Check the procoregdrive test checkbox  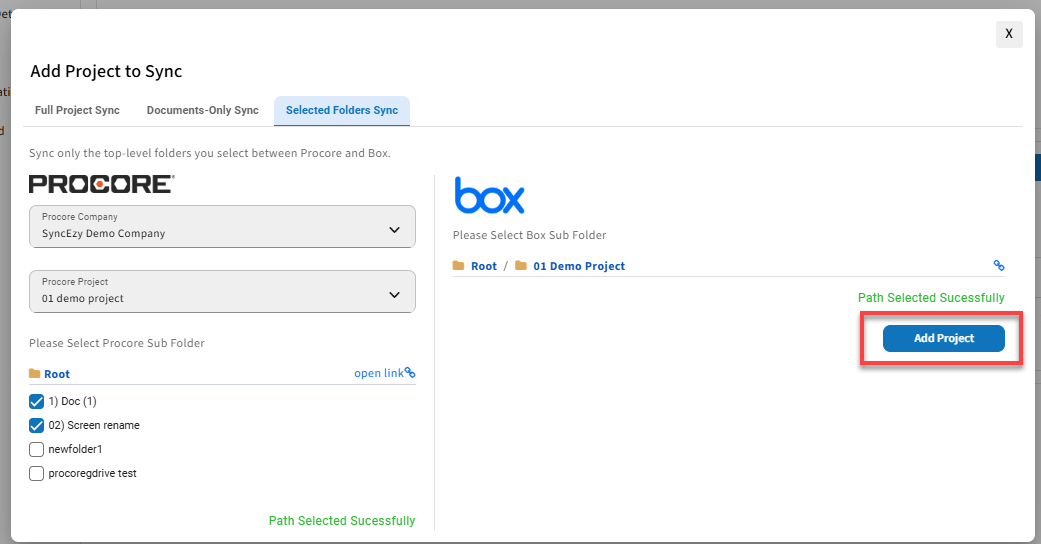[x=37, y=473]
